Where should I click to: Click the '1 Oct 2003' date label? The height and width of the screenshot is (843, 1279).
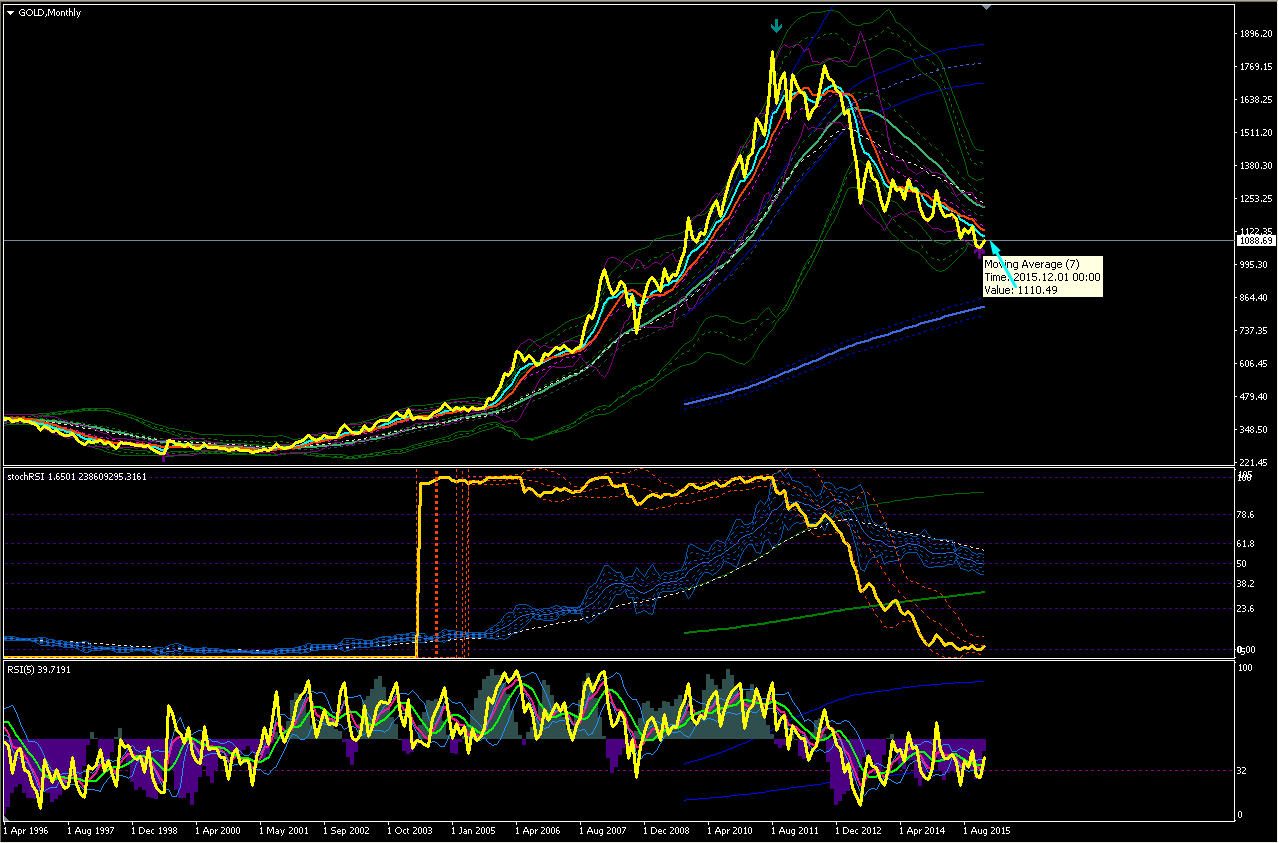coord(411,830)
